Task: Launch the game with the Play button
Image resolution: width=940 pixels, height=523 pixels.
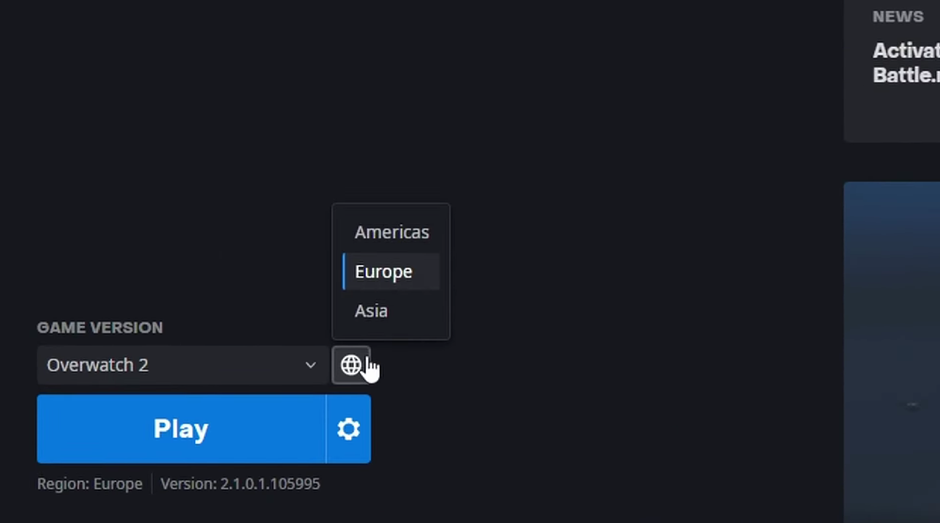Action: [181, 429]
